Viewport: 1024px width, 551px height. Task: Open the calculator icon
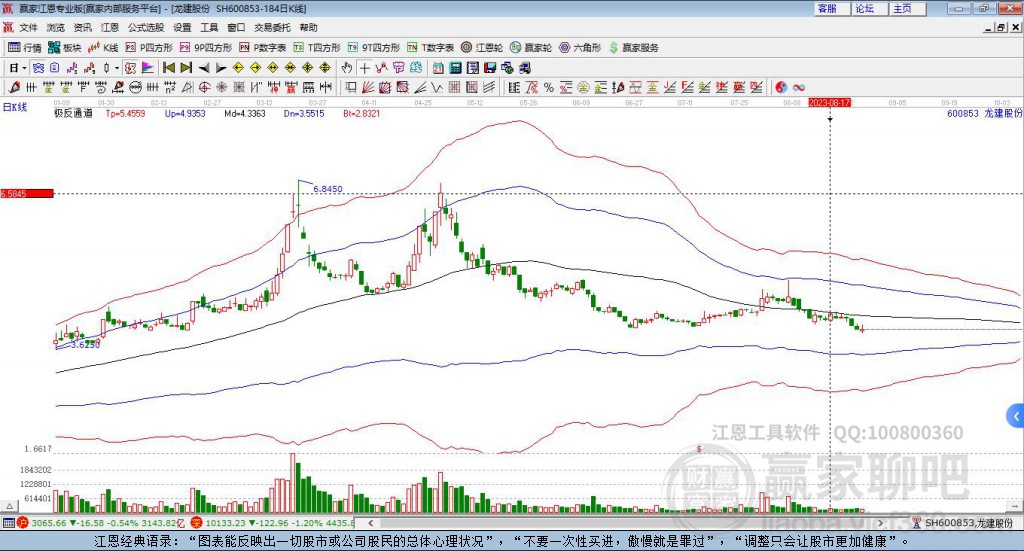coord(455,68)
